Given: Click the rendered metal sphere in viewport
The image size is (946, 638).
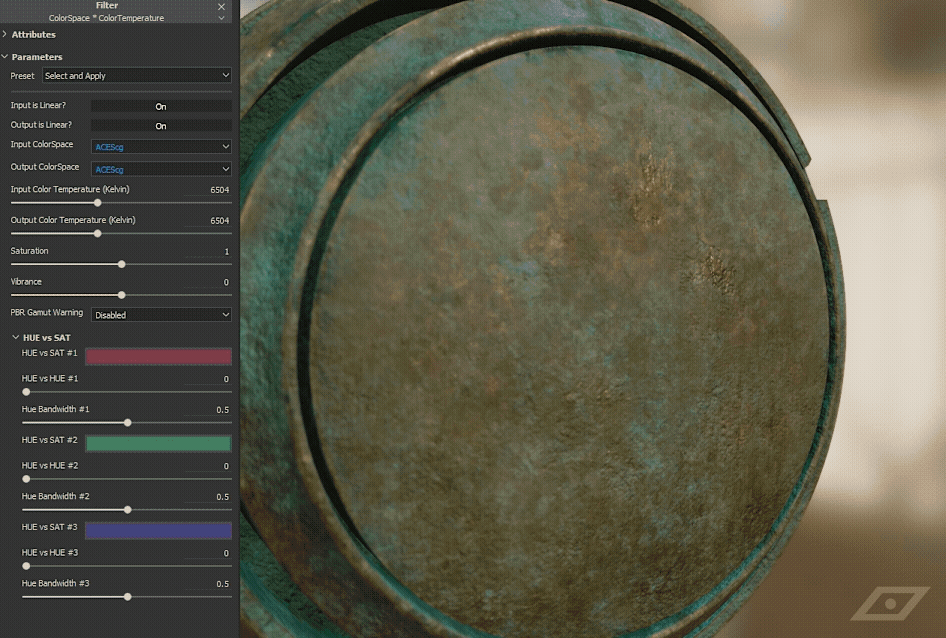Looking at the screenshot, I should 543,320.
